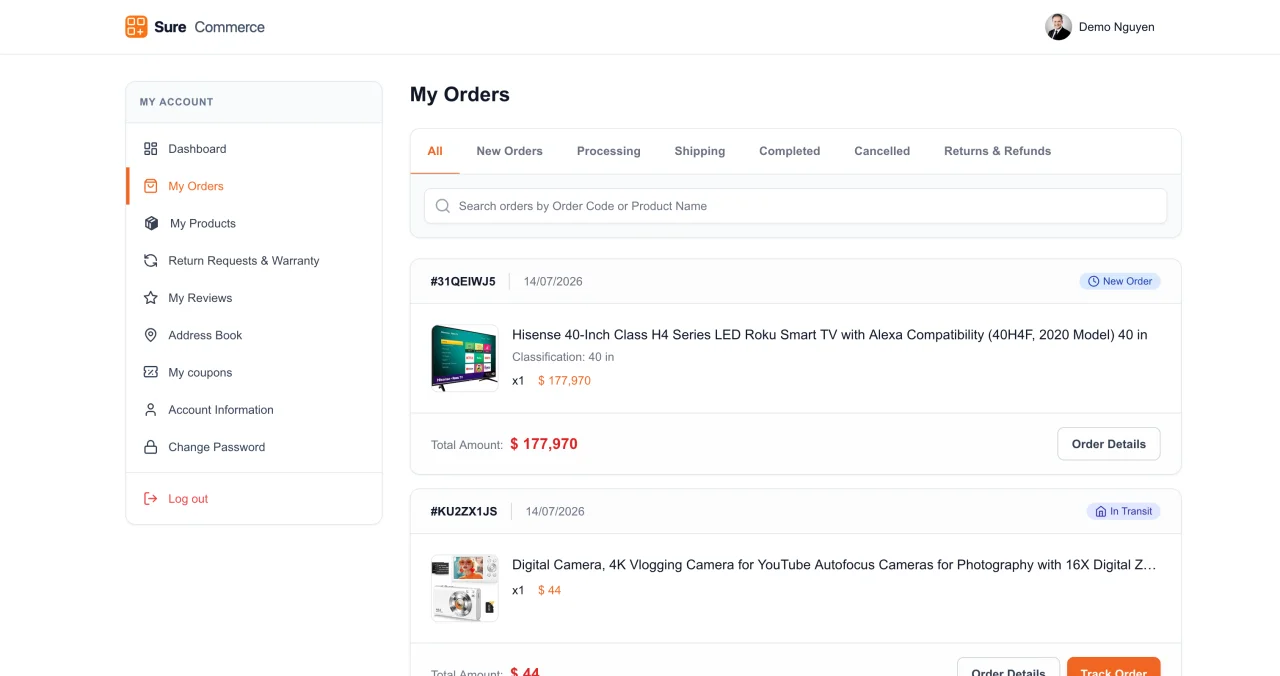Open My Reviews page
Screen dimensions: 1280x676
point(254,298)
